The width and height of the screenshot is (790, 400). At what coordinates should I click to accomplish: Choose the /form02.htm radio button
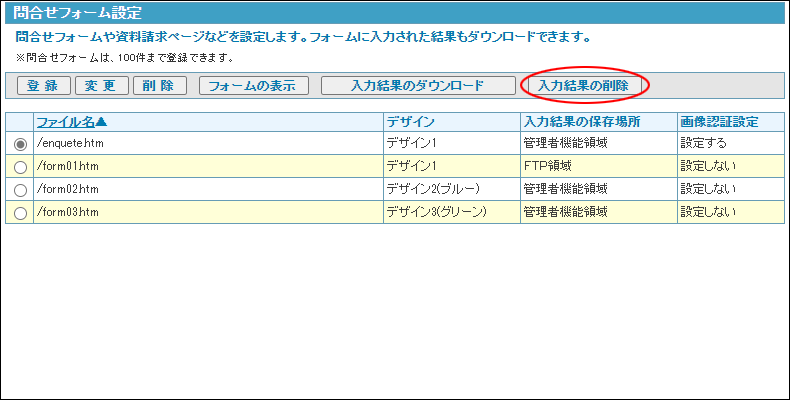coord(20,189)
